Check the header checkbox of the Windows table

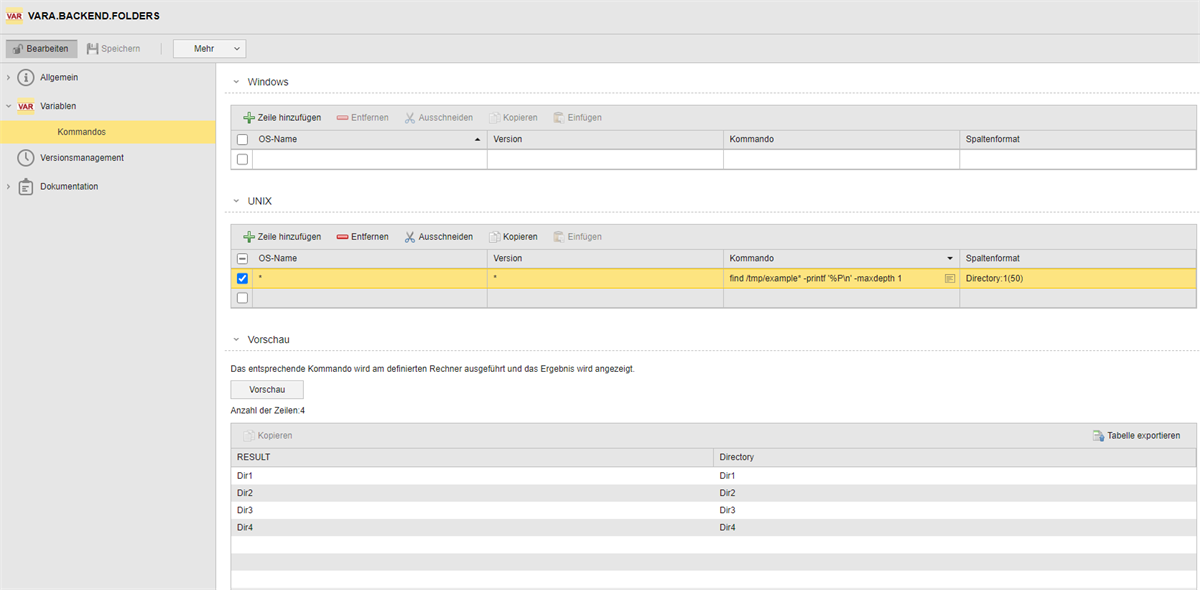(x=241, y=138)
